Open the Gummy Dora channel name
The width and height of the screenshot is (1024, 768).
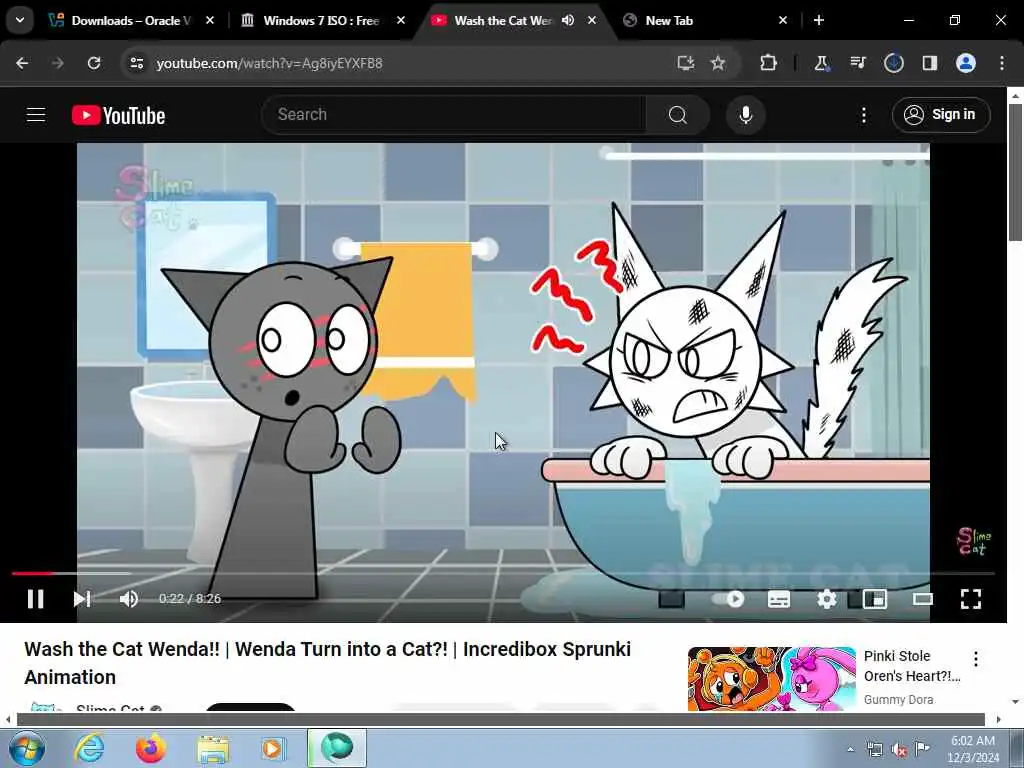click(x=899, y=699)
